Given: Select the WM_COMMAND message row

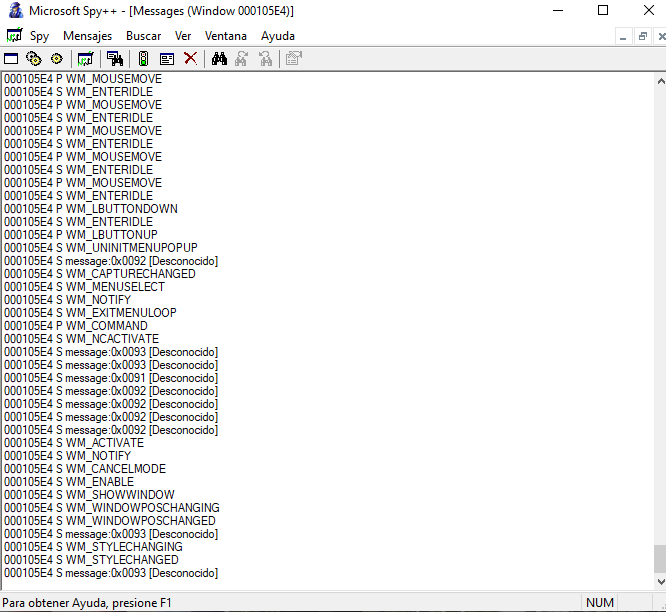Looking at the screenshot, I should [x=76, y=326].
